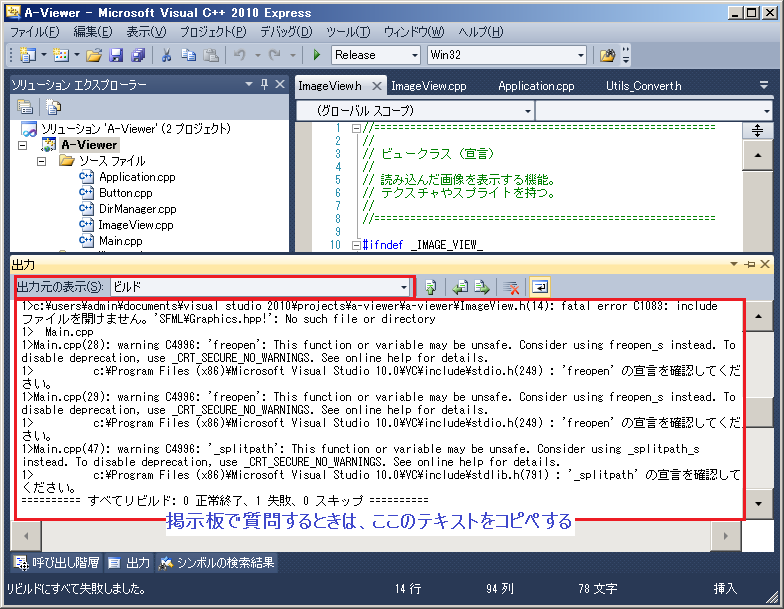
Task: Open the デバッグ(D) menu
Action: [x=286, y=32]
